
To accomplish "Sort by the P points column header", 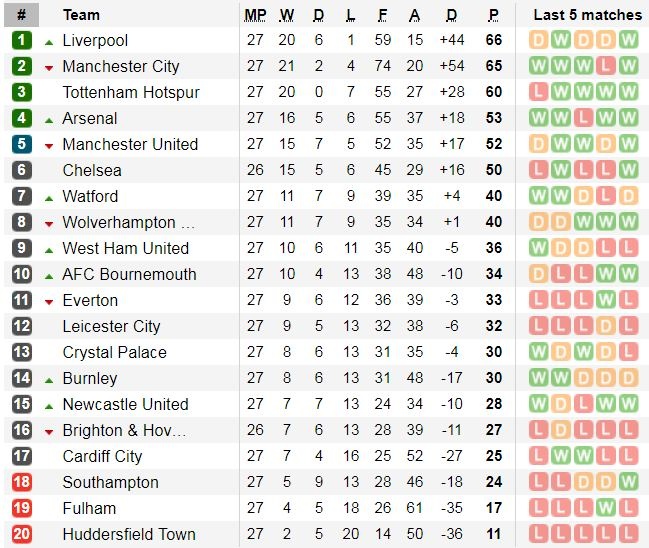I will (x=493, y=15).
